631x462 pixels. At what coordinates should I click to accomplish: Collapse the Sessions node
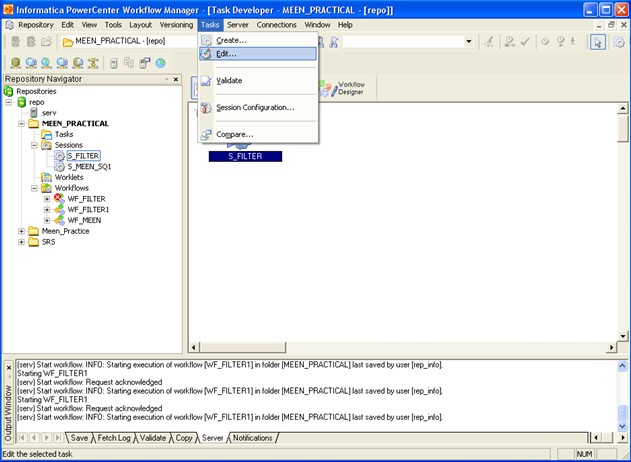point(34,145)
